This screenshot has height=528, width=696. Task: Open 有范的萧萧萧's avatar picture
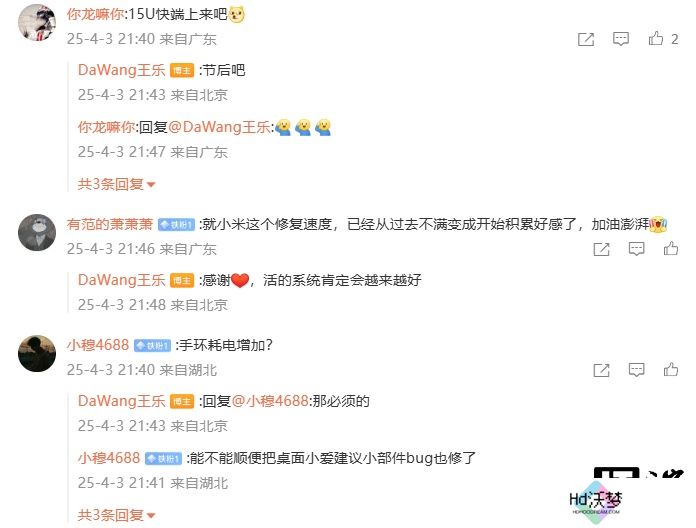coord(37,232)
